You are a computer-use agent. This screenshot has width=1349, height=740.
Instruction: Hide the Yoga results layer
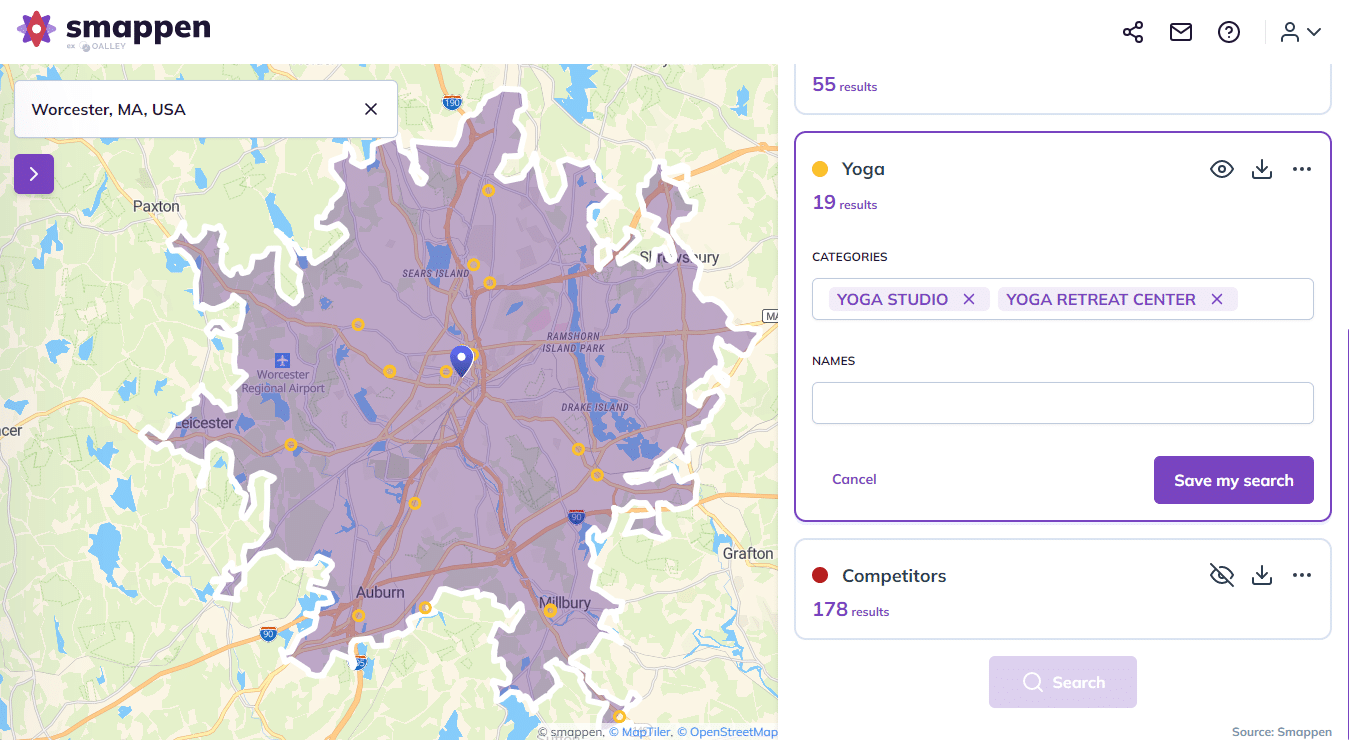tap(1221, 169)
